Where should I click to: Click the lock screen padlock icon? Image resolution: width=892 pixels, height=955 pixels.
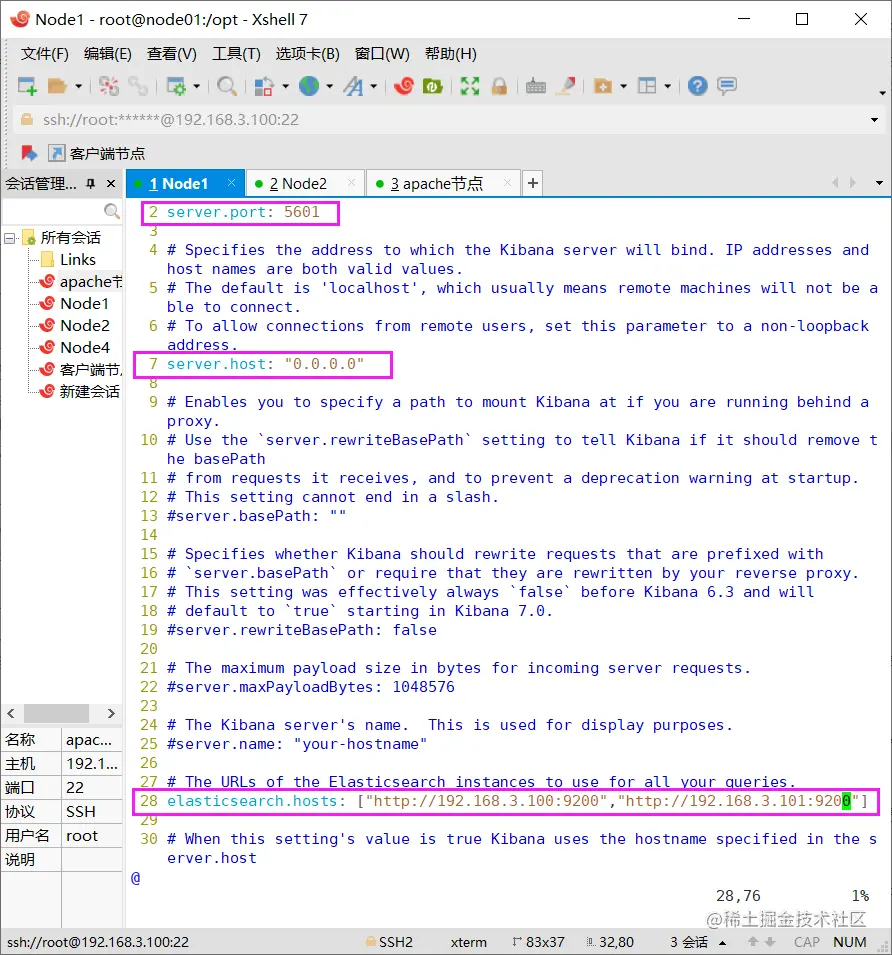tap(499, 86)
